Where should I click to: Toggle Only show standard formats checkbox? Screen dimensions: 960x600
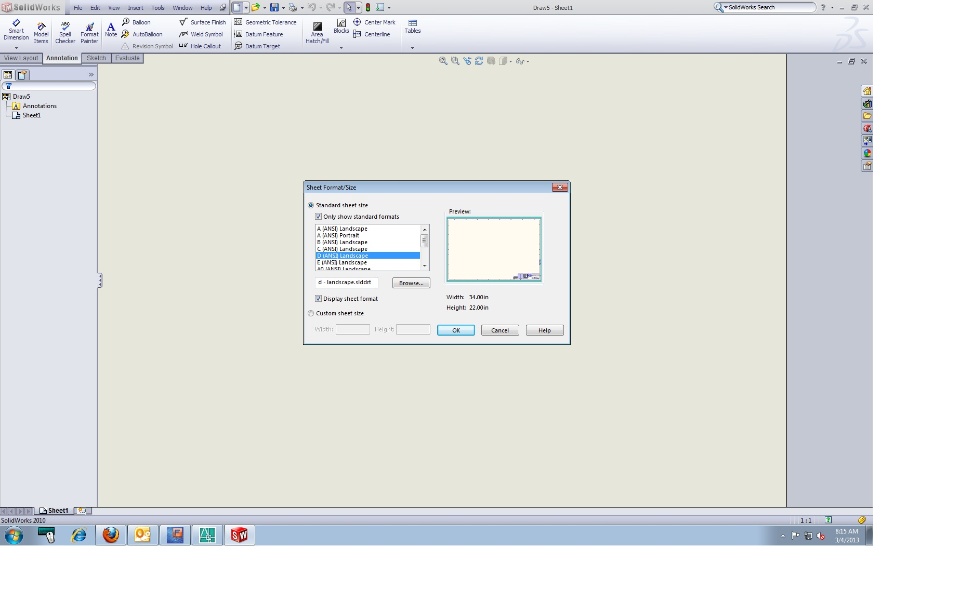[x=318, y=217]
